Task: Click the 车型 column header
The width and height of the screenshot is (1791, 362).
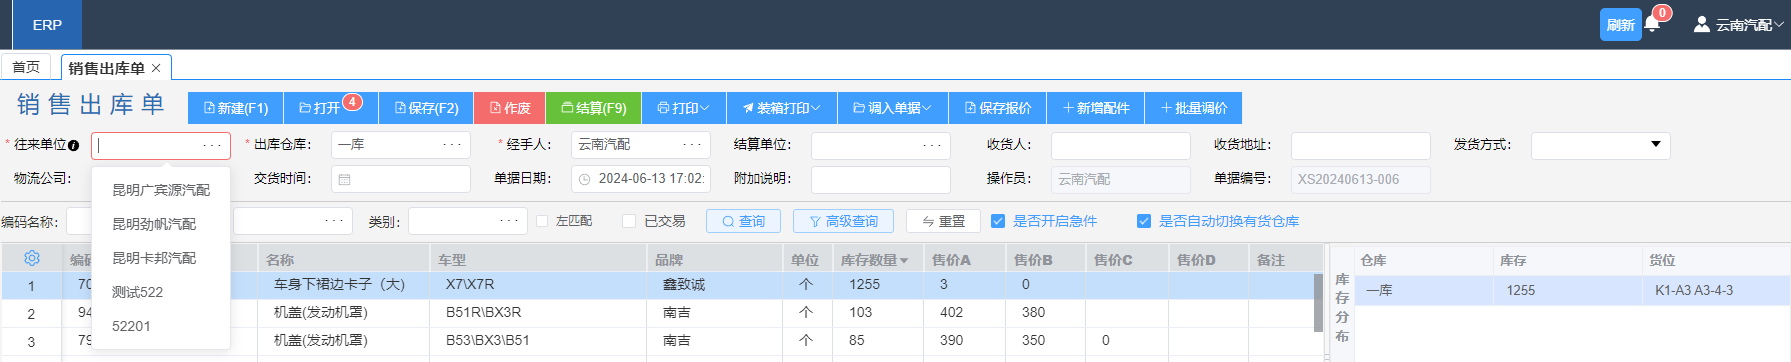Action: tap(538, 260)
